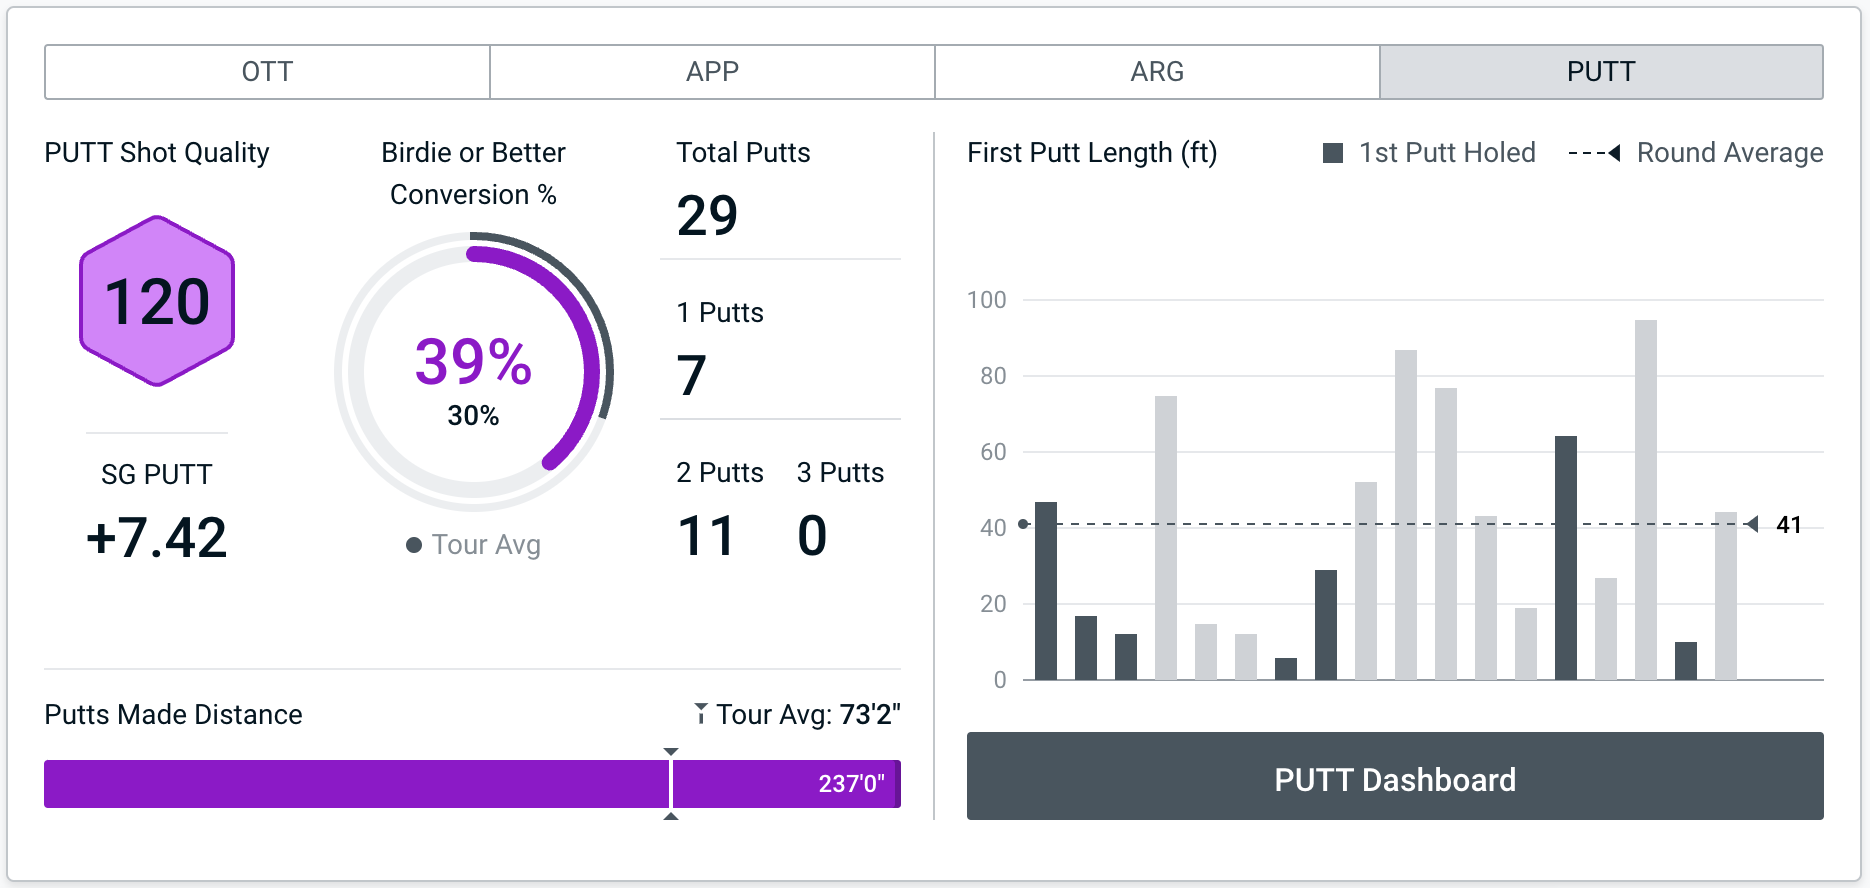
Task: Click the Round Average dashed arrow legend
Action: pyautogui.click(x=1594, y=153)
